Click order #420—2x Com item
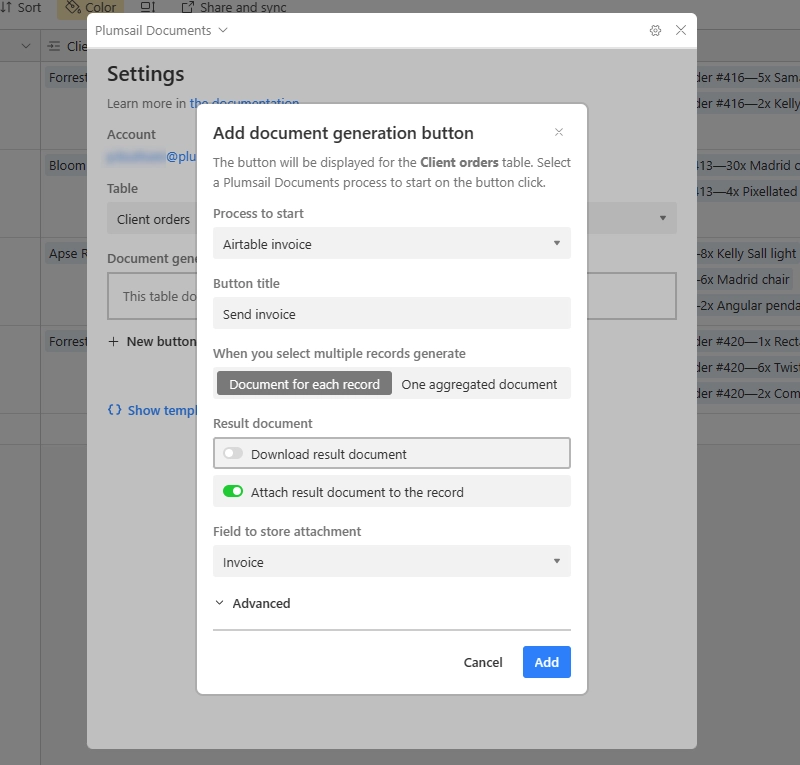Screen dimensions: 800x765 pos(748,393)
